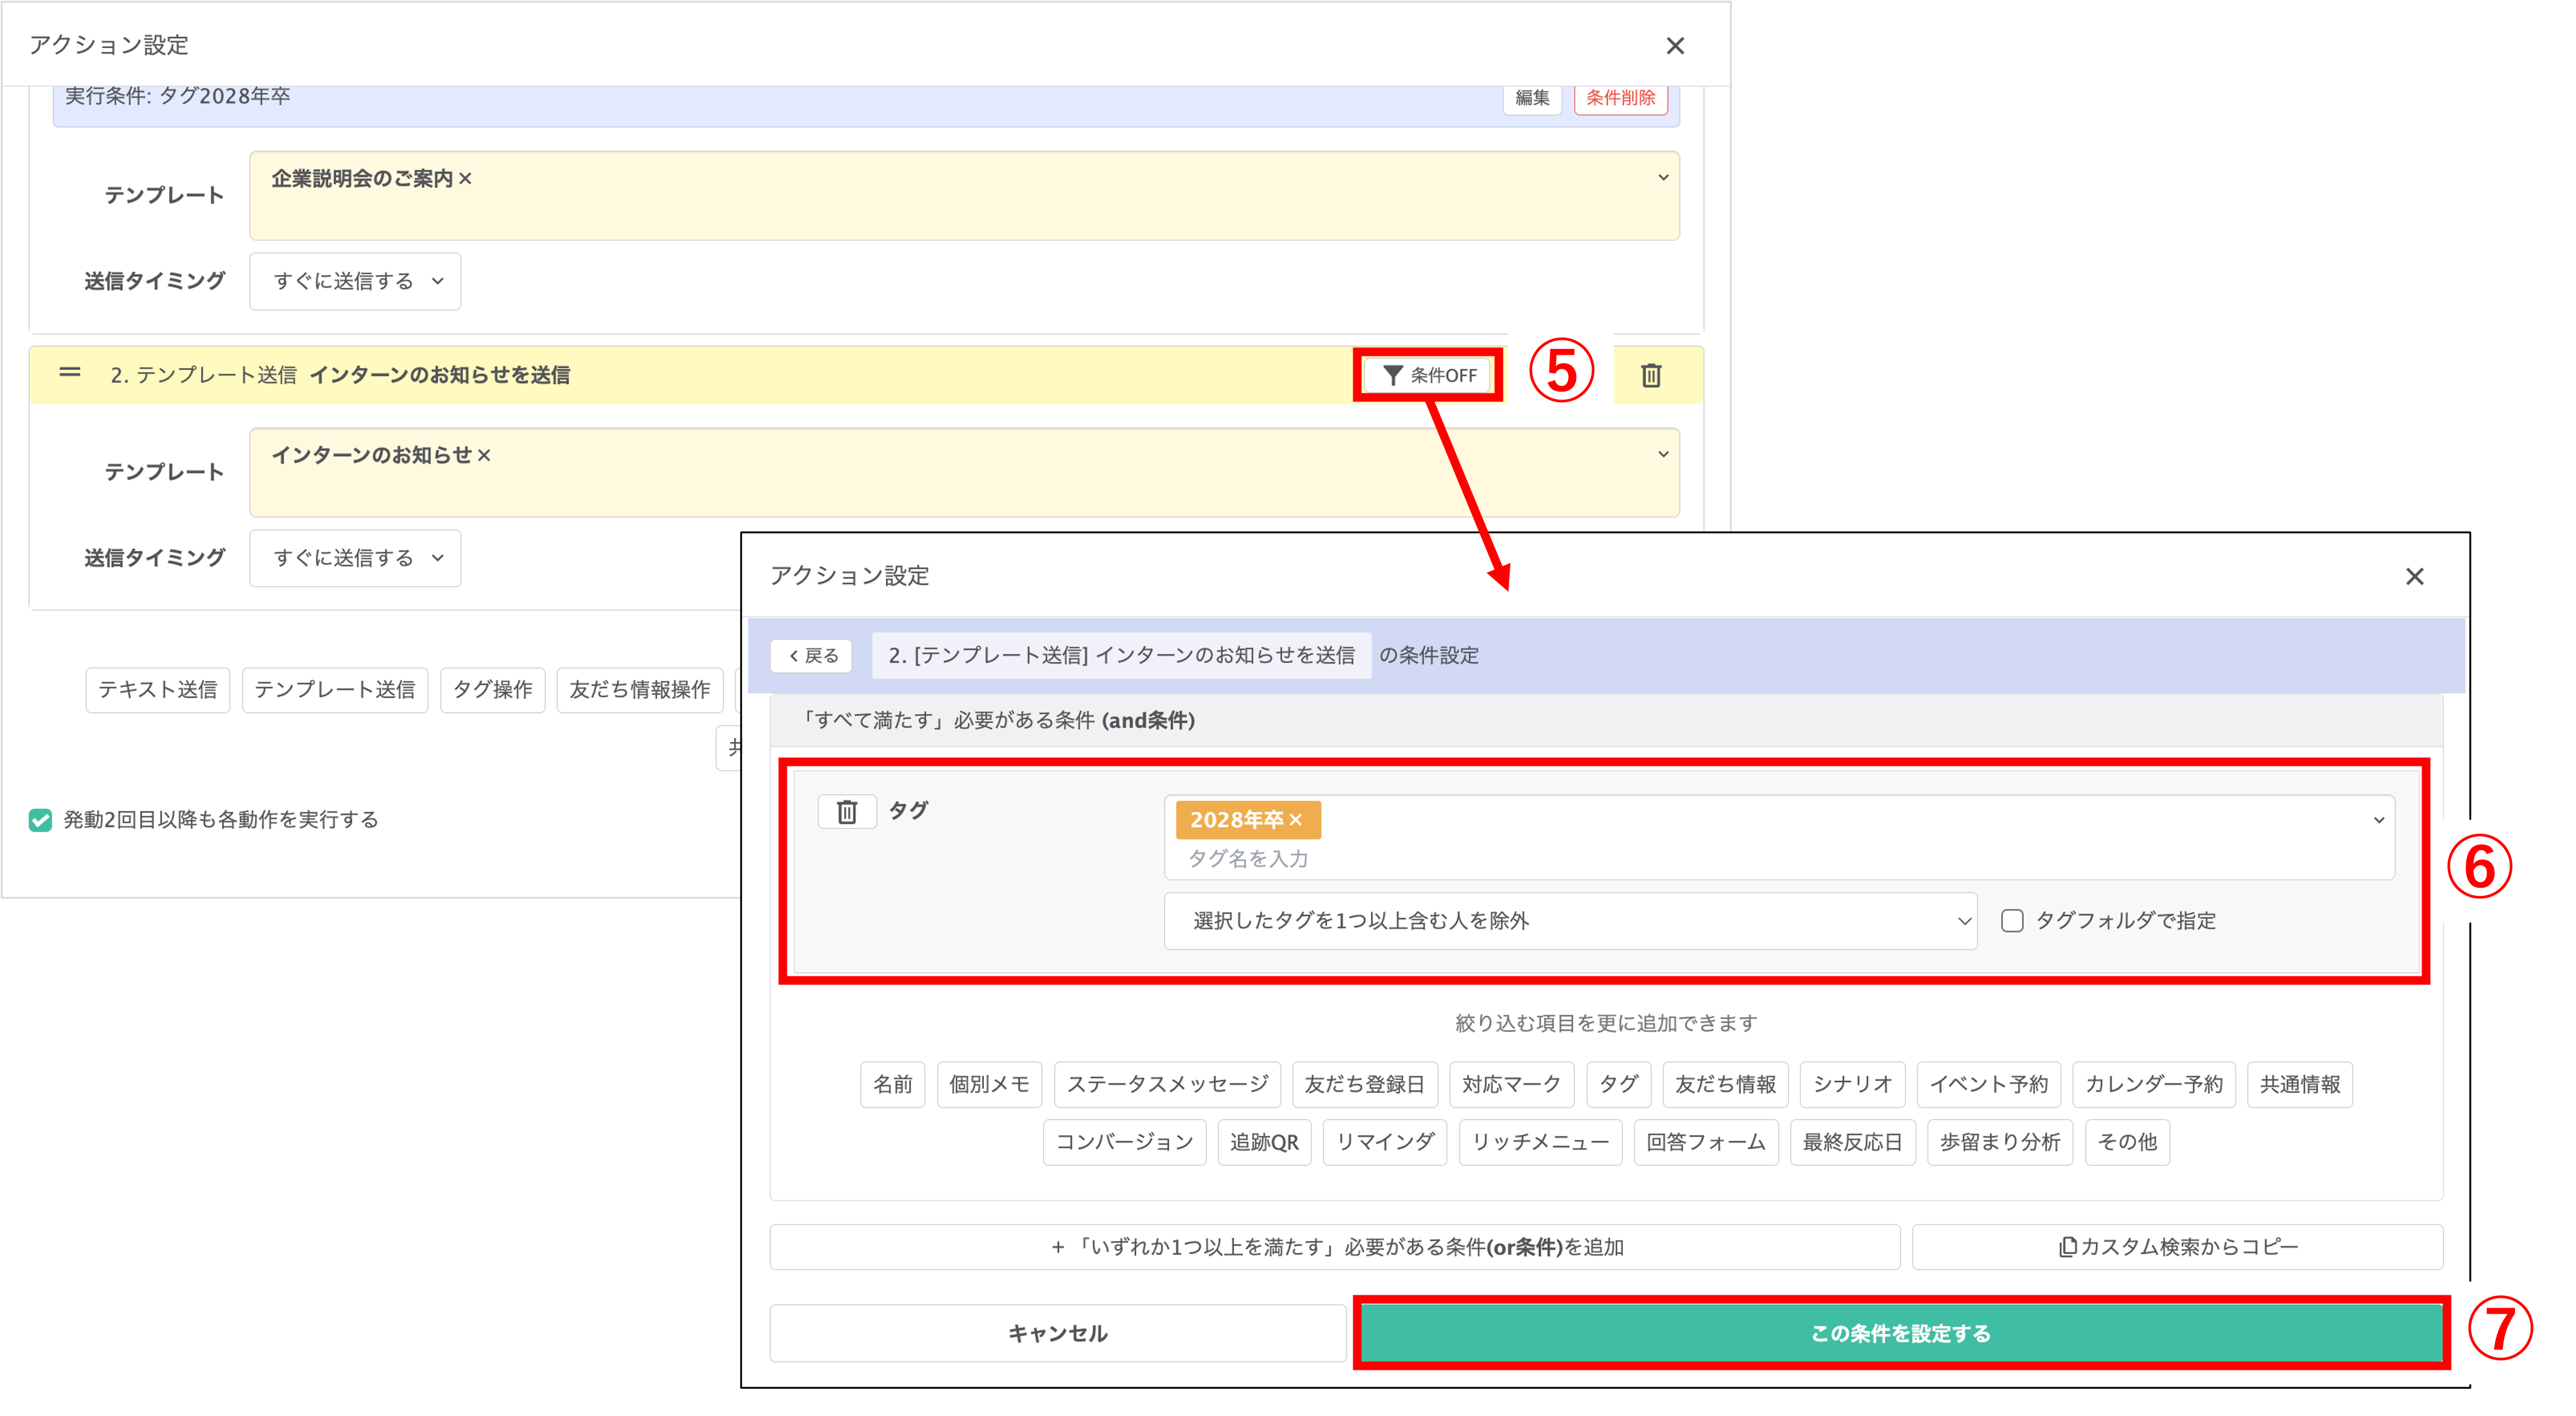Viewport: 2576px width, 1416px height.
Task: Click この条件を設定する button
Action: 1900,1333
